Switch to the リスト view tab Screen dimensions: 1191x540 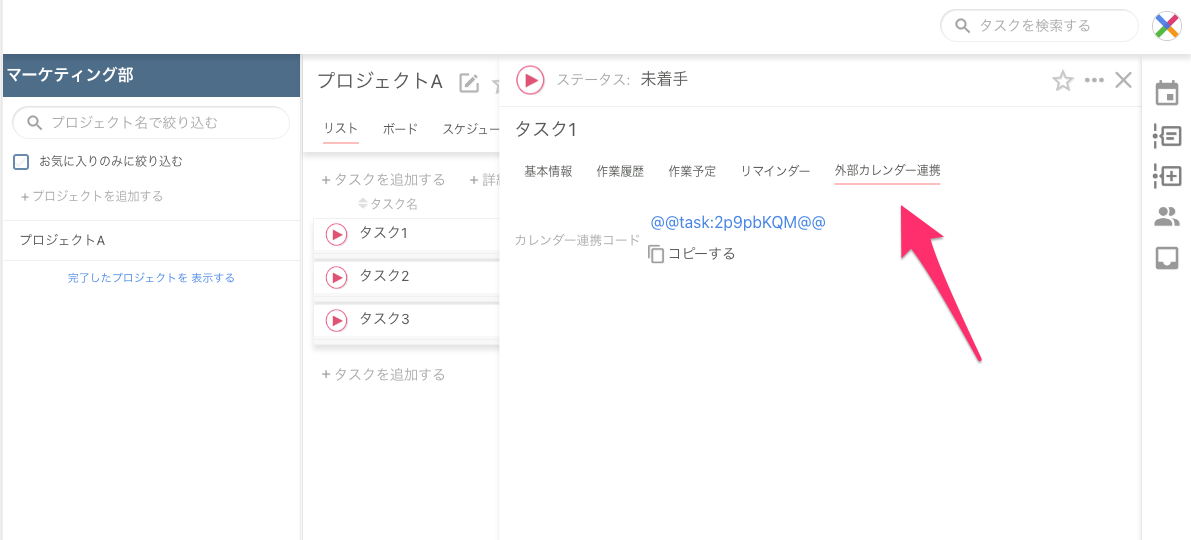(x=340, y=128)
